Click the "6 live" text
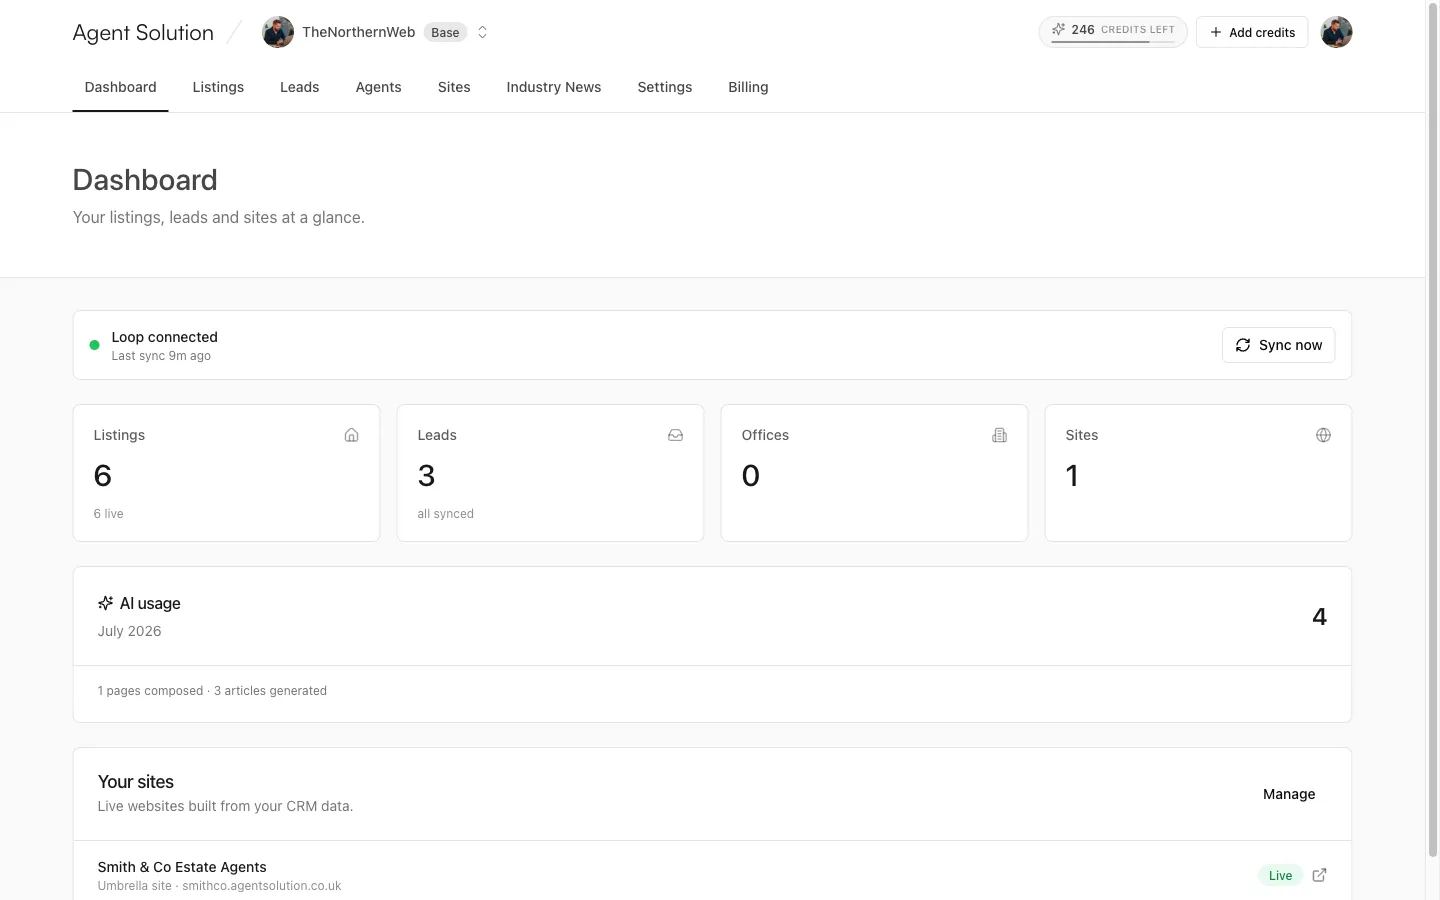Viewport: 1440px width, 900px height. coord(108,514)
